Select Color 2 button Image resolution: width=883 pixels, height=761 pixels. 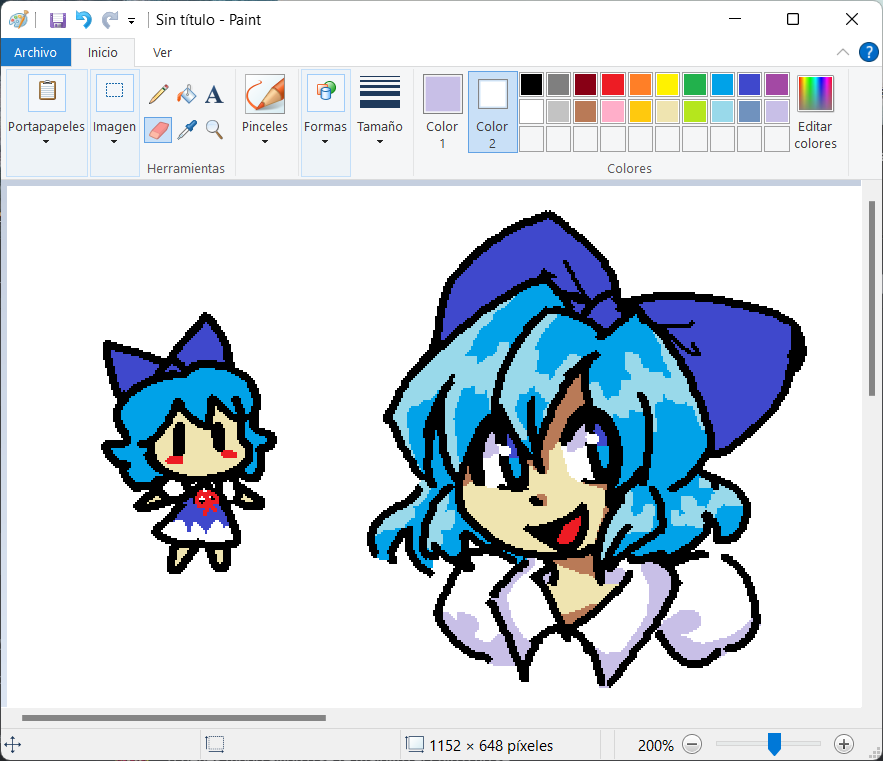[x=492, y=112]
